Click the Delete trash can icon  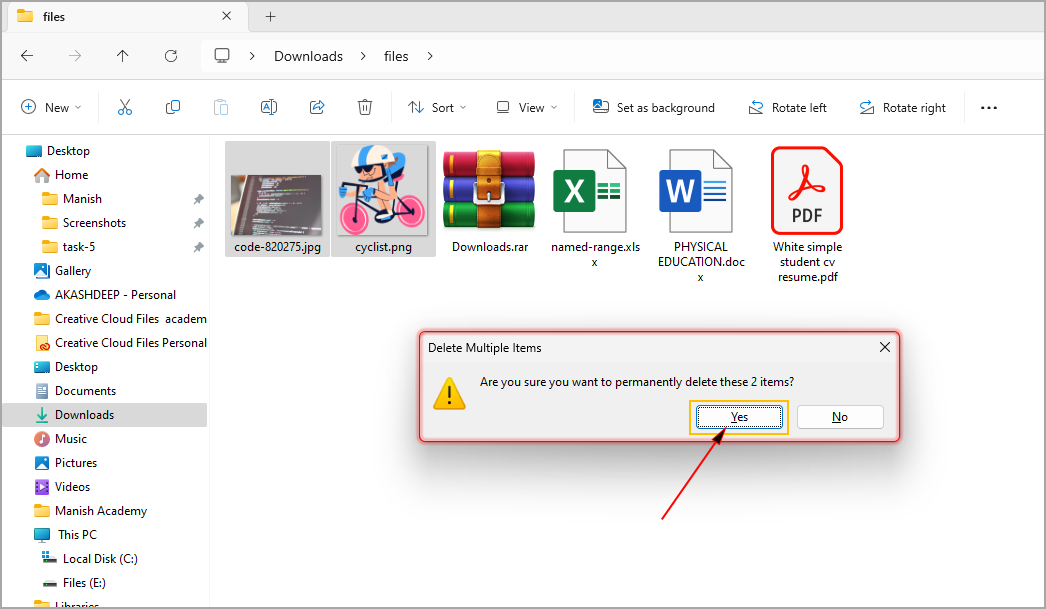pyautogui.click(x=365, y=108)
